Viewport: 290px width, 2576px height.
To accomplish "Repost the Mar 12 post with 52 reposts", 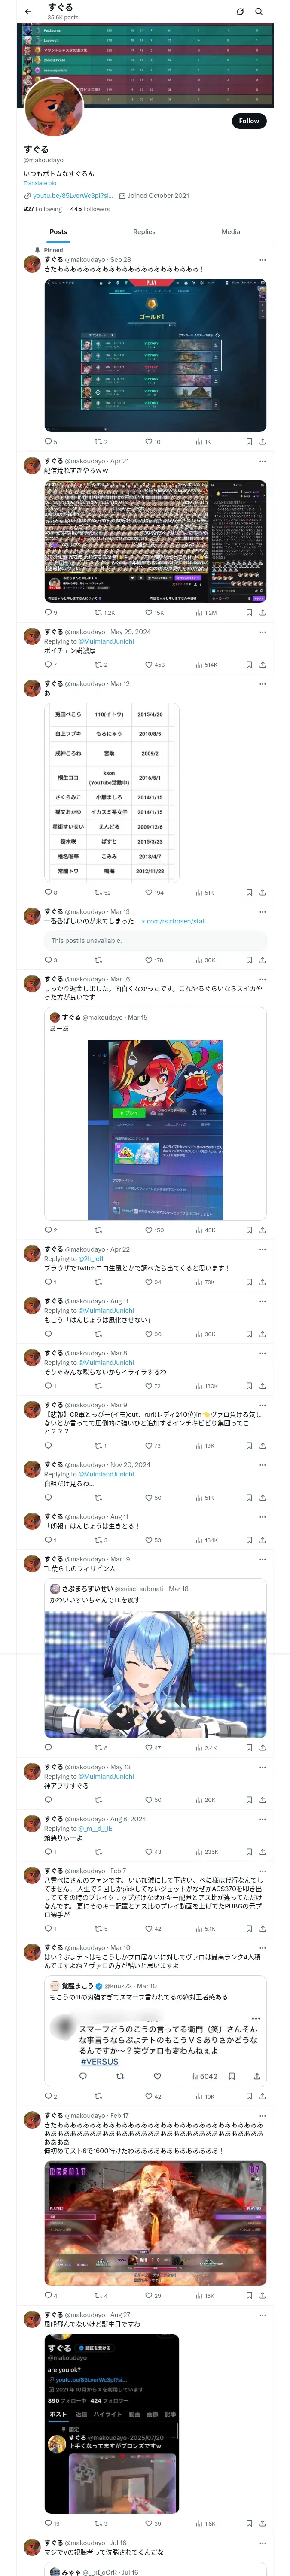I will (102, 892).
